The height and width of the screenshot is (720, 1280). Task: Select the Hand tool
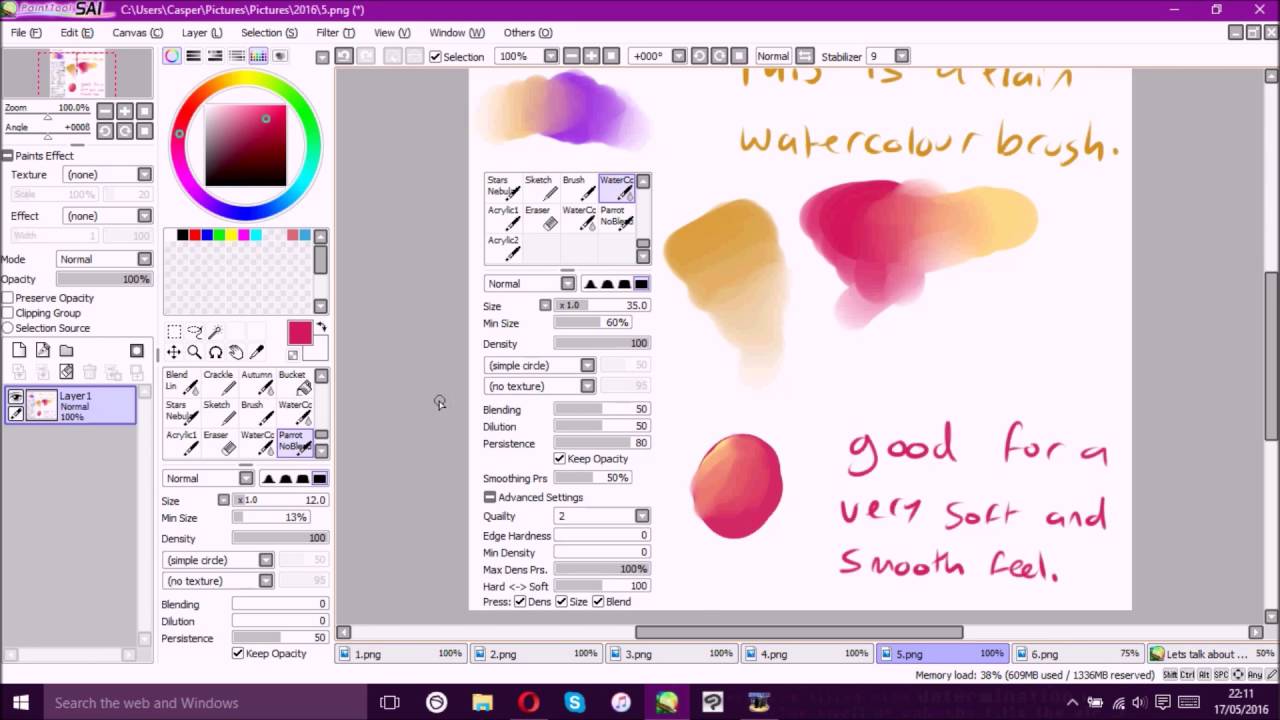point(236,352)
